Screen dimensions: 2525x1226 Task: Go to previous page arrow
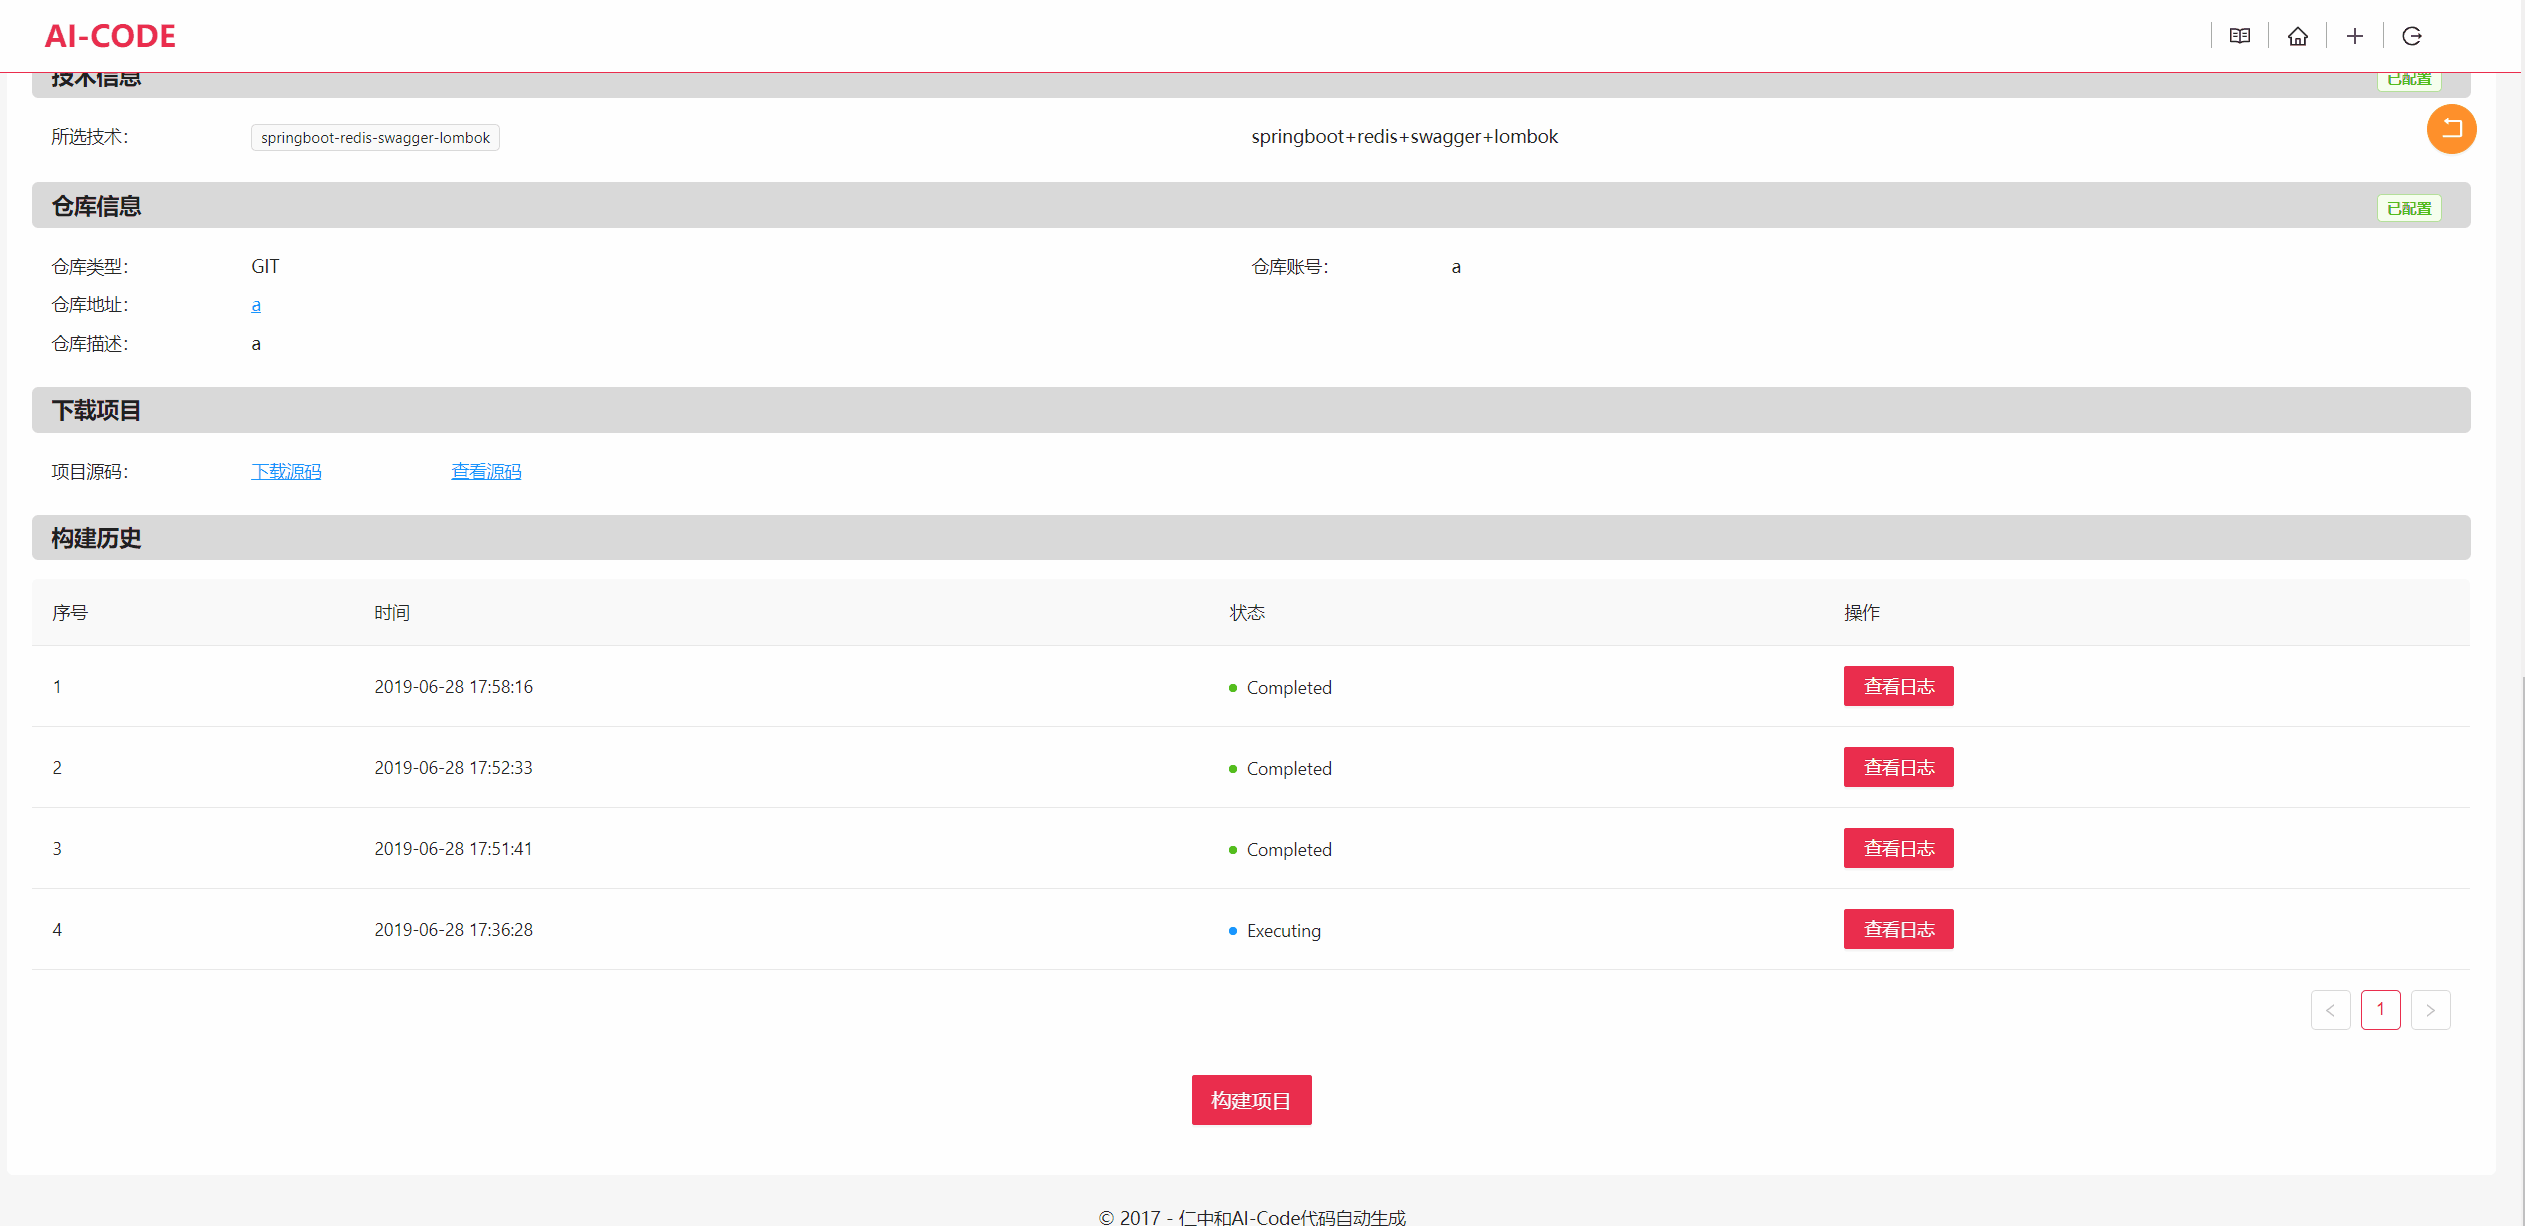click(x=2330, y=1010)
